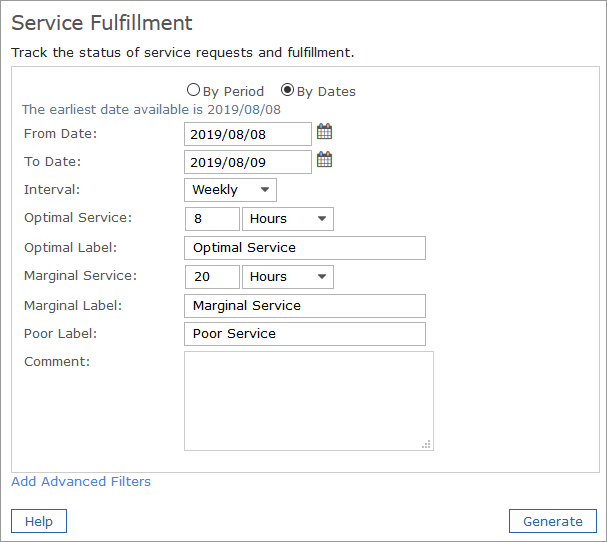Open the To Date calendar picker
607x542 pixels.
(324, 160)
